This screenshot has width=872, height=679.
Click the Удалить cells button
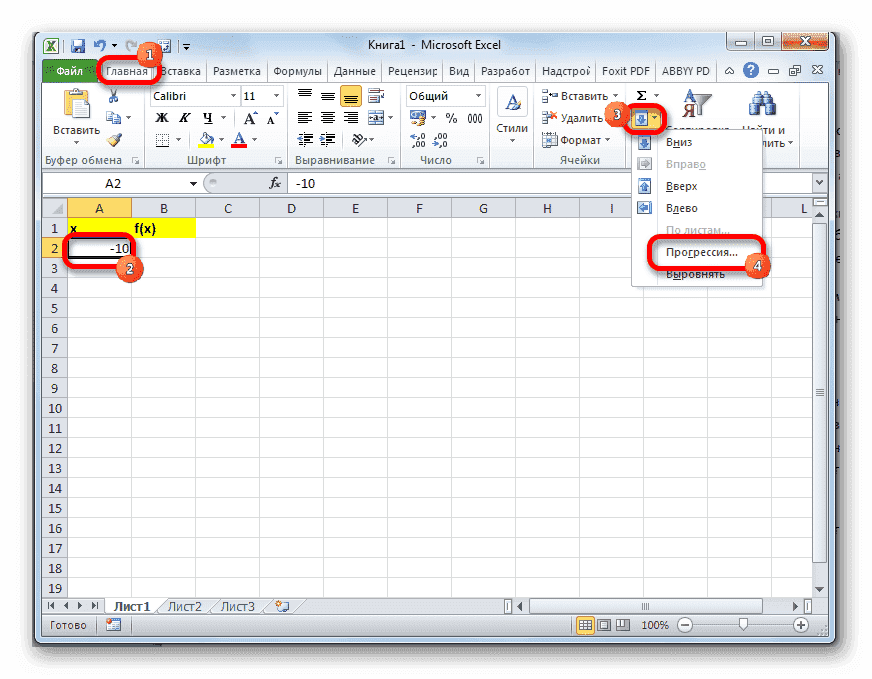(573, 118)
